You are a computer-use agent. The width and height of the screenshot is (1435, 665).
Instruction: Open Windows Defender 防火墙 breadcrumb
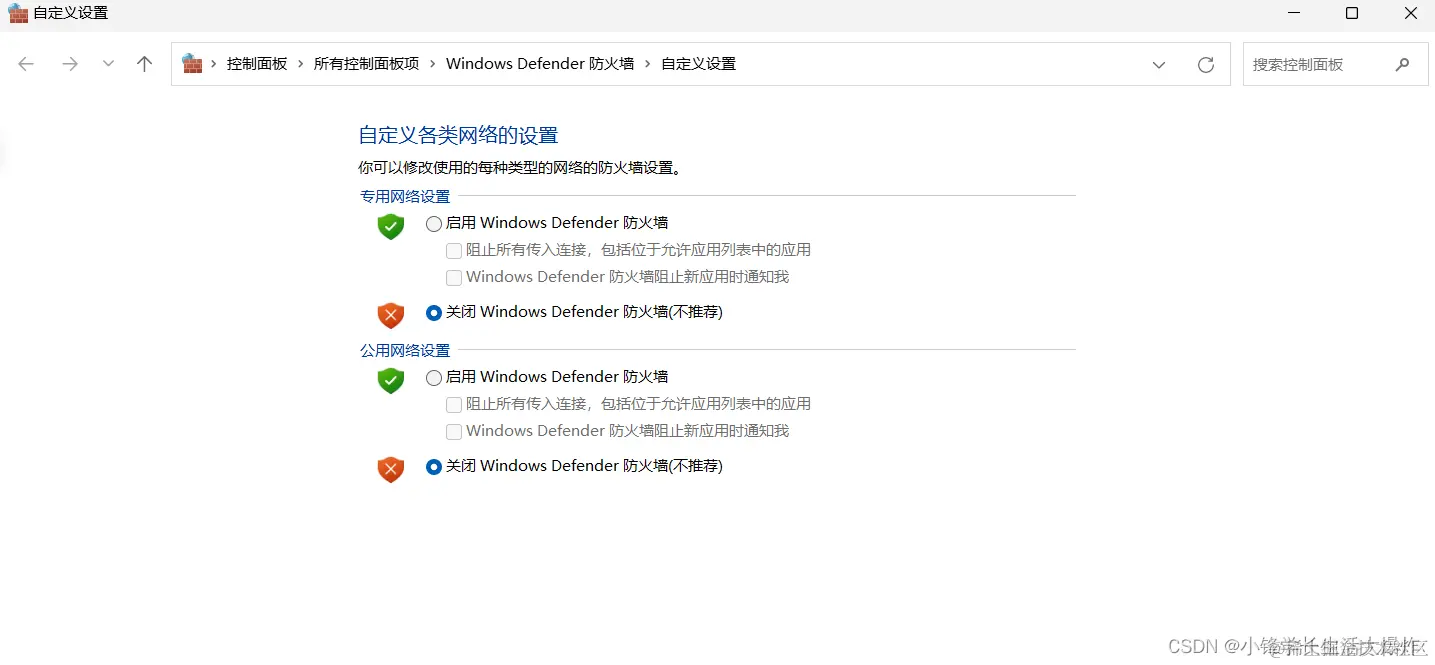(540, 64)
